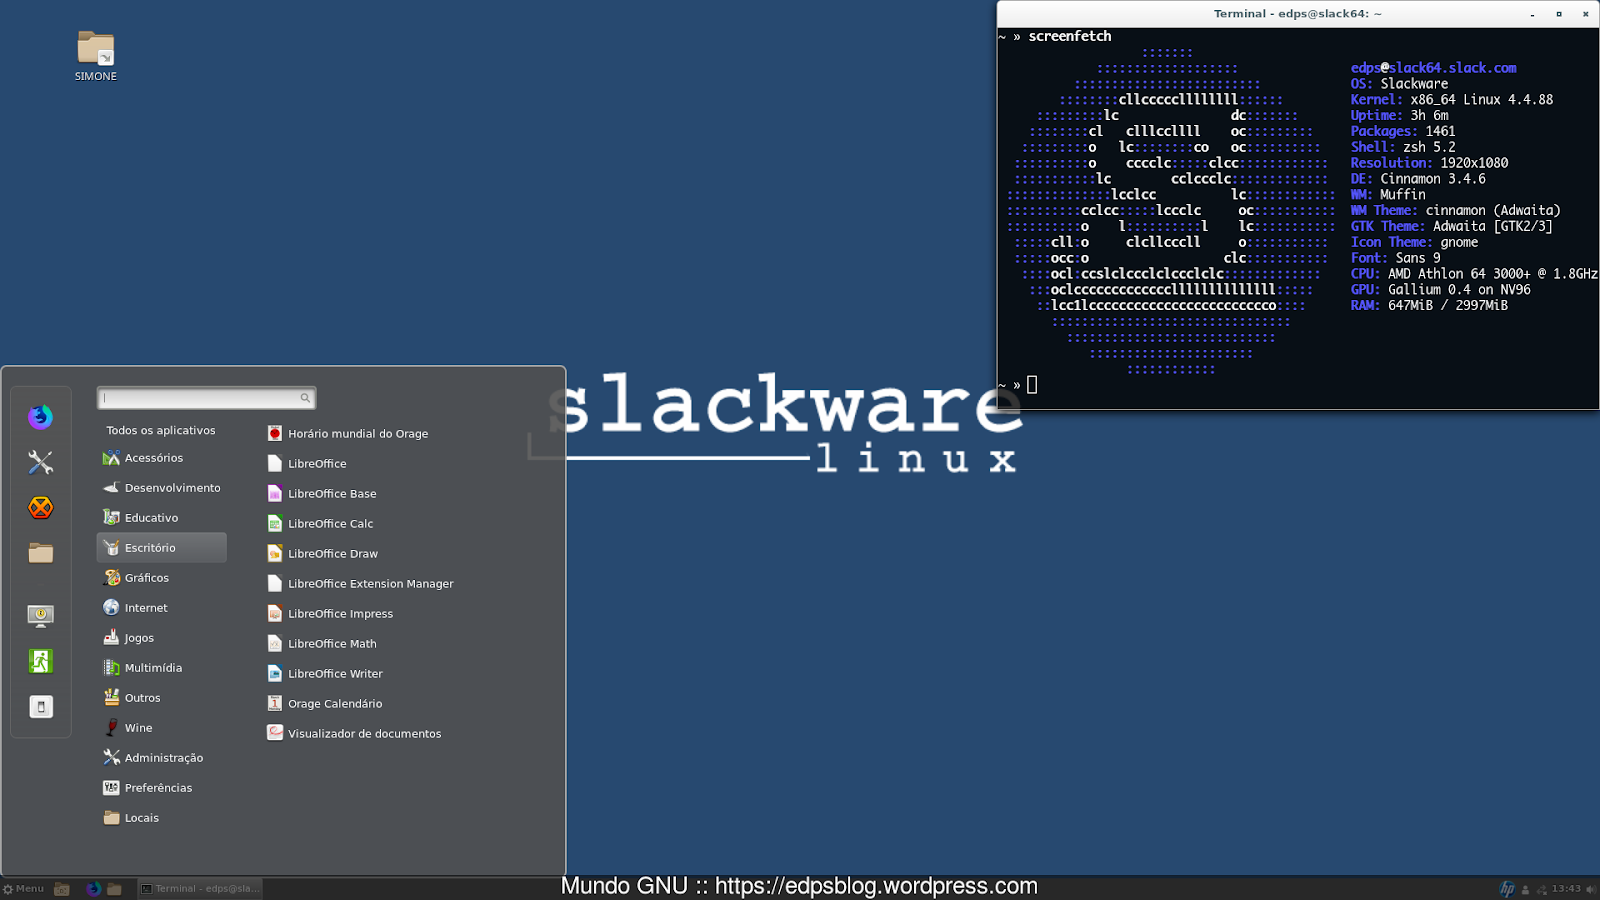Open the SIMONE desktop folder shortcut
Viewport: 1600px width, 900px height.
tap(96, 56)
